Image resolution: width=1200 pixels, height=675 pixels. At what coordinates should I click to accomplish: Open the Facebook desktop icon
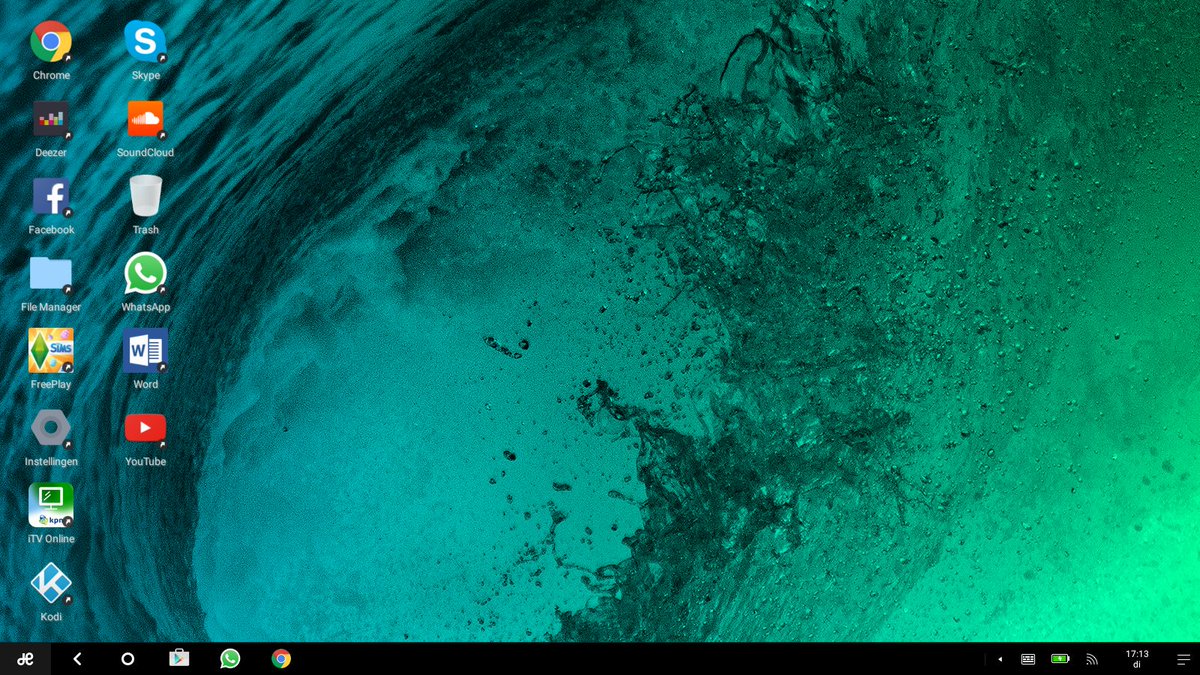point(51,196)
